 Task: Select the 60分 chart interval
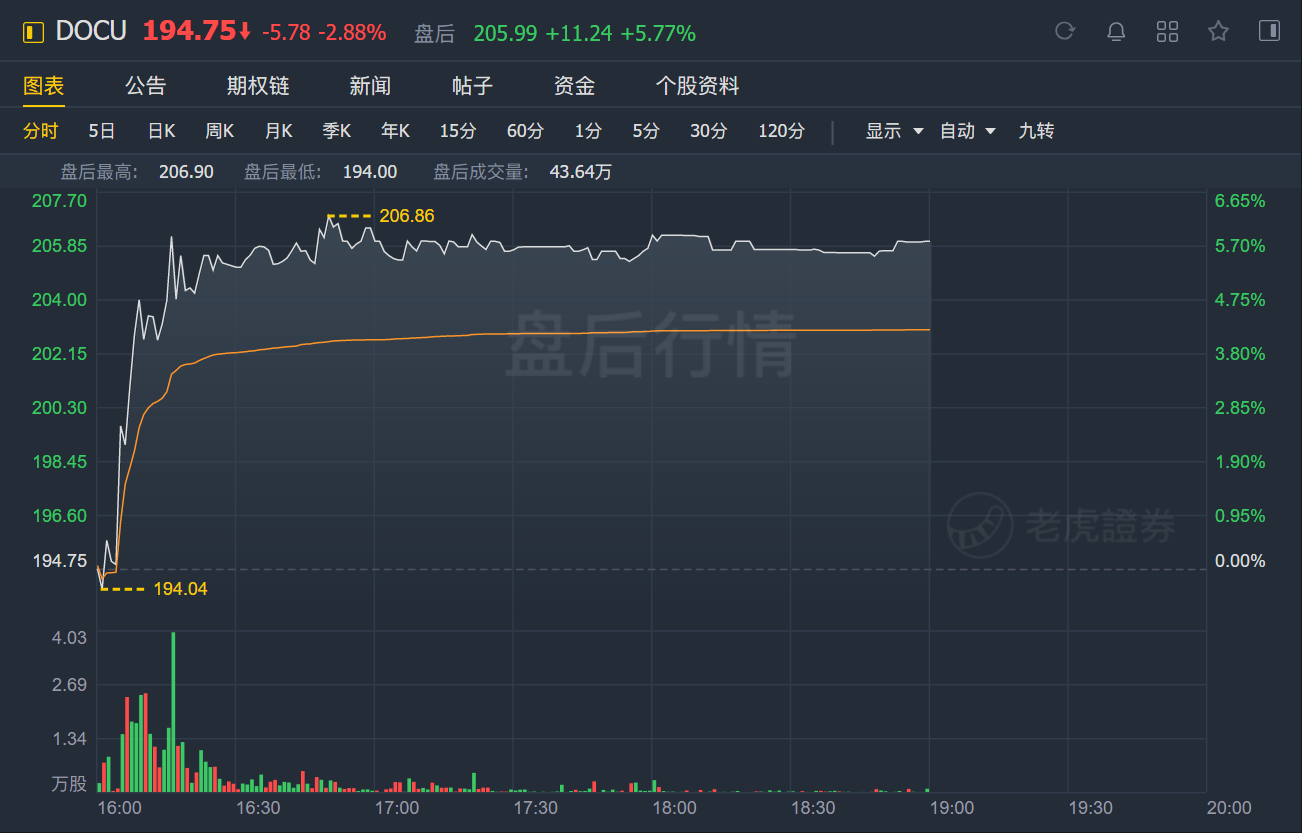coord(525,131)
